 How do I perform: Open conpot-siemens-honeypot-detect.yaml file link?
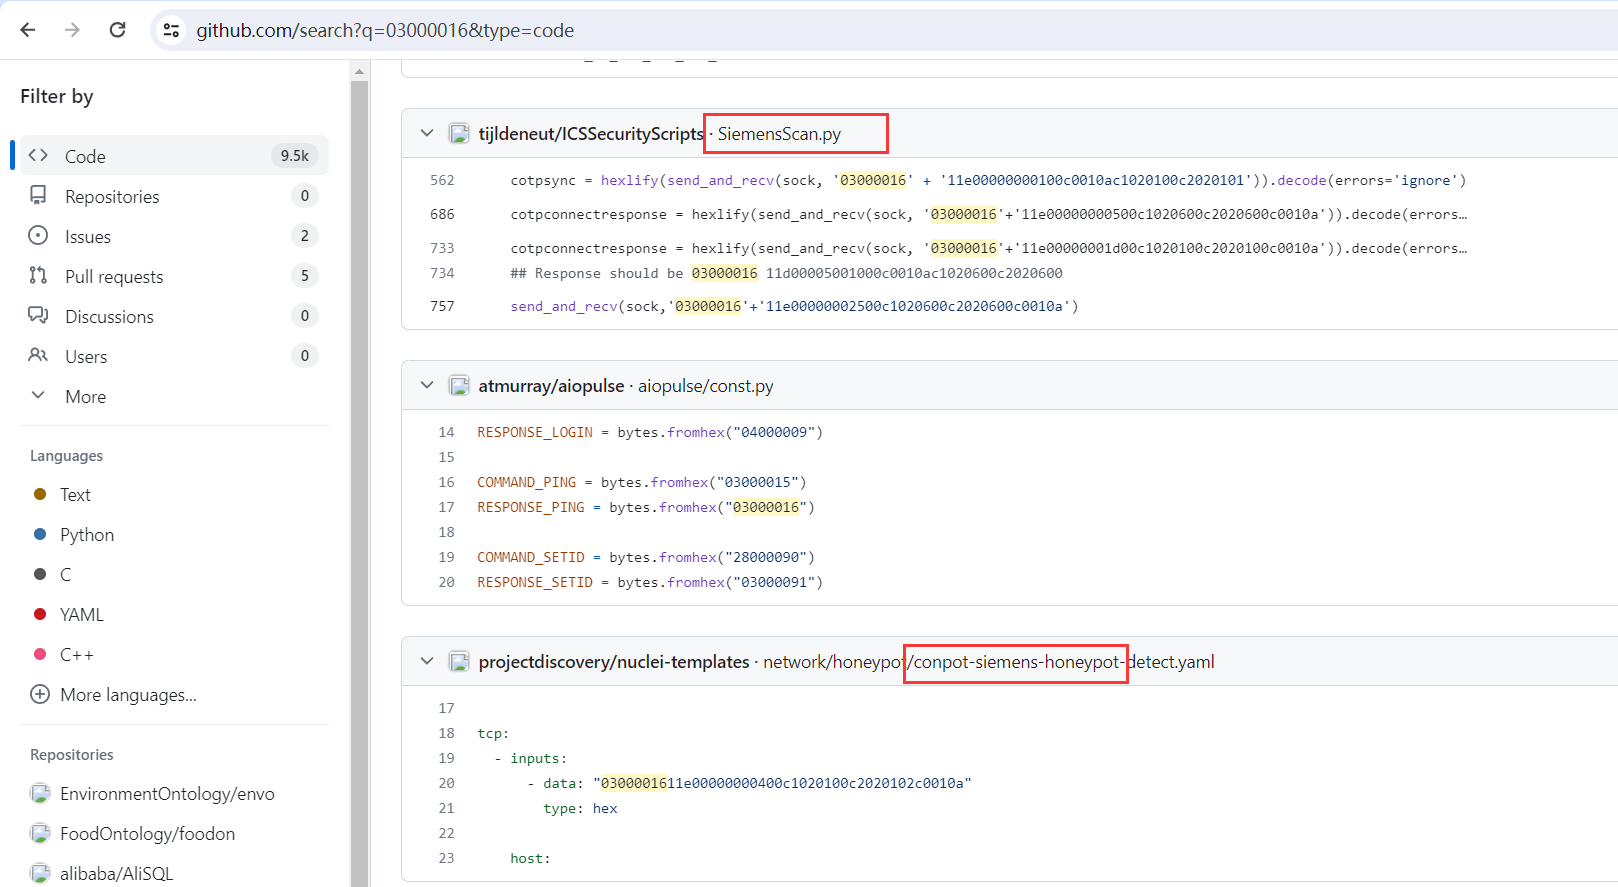coord(989,661)
